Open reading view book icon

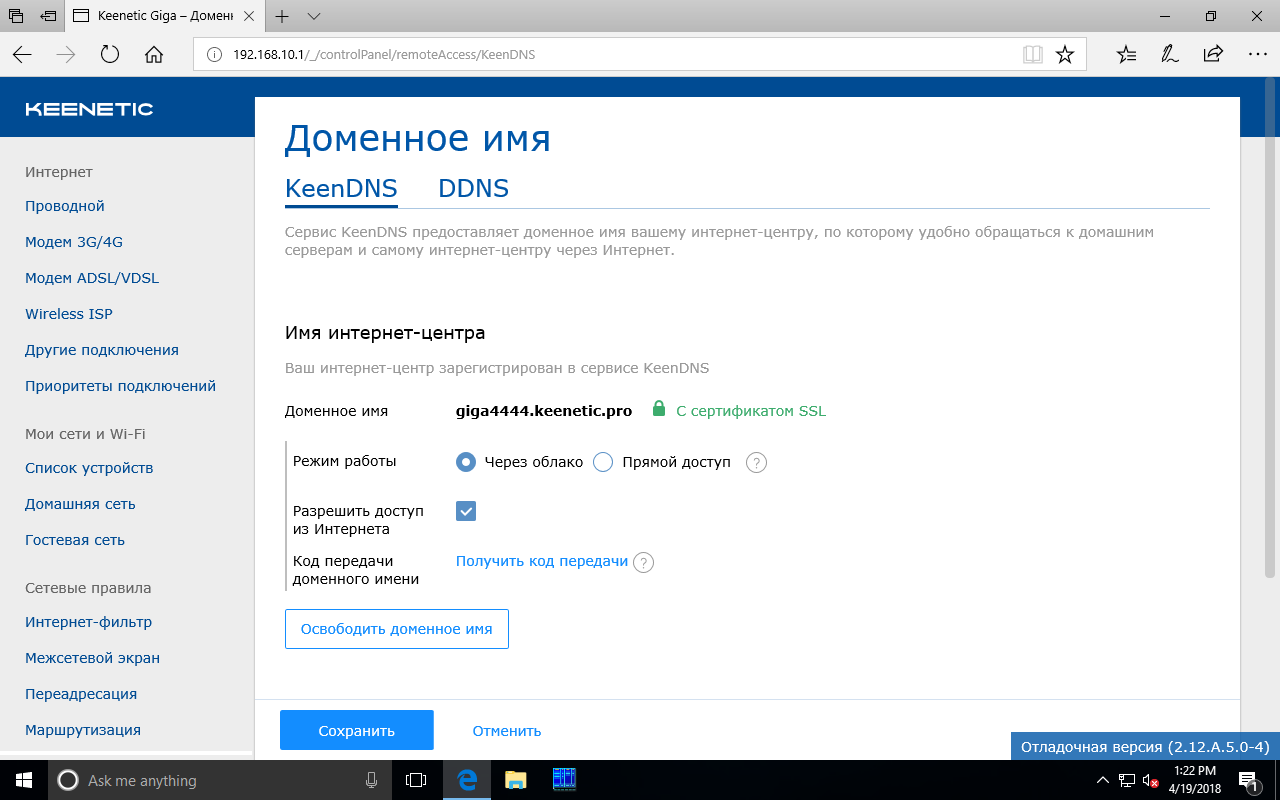tap(1033, 55)
